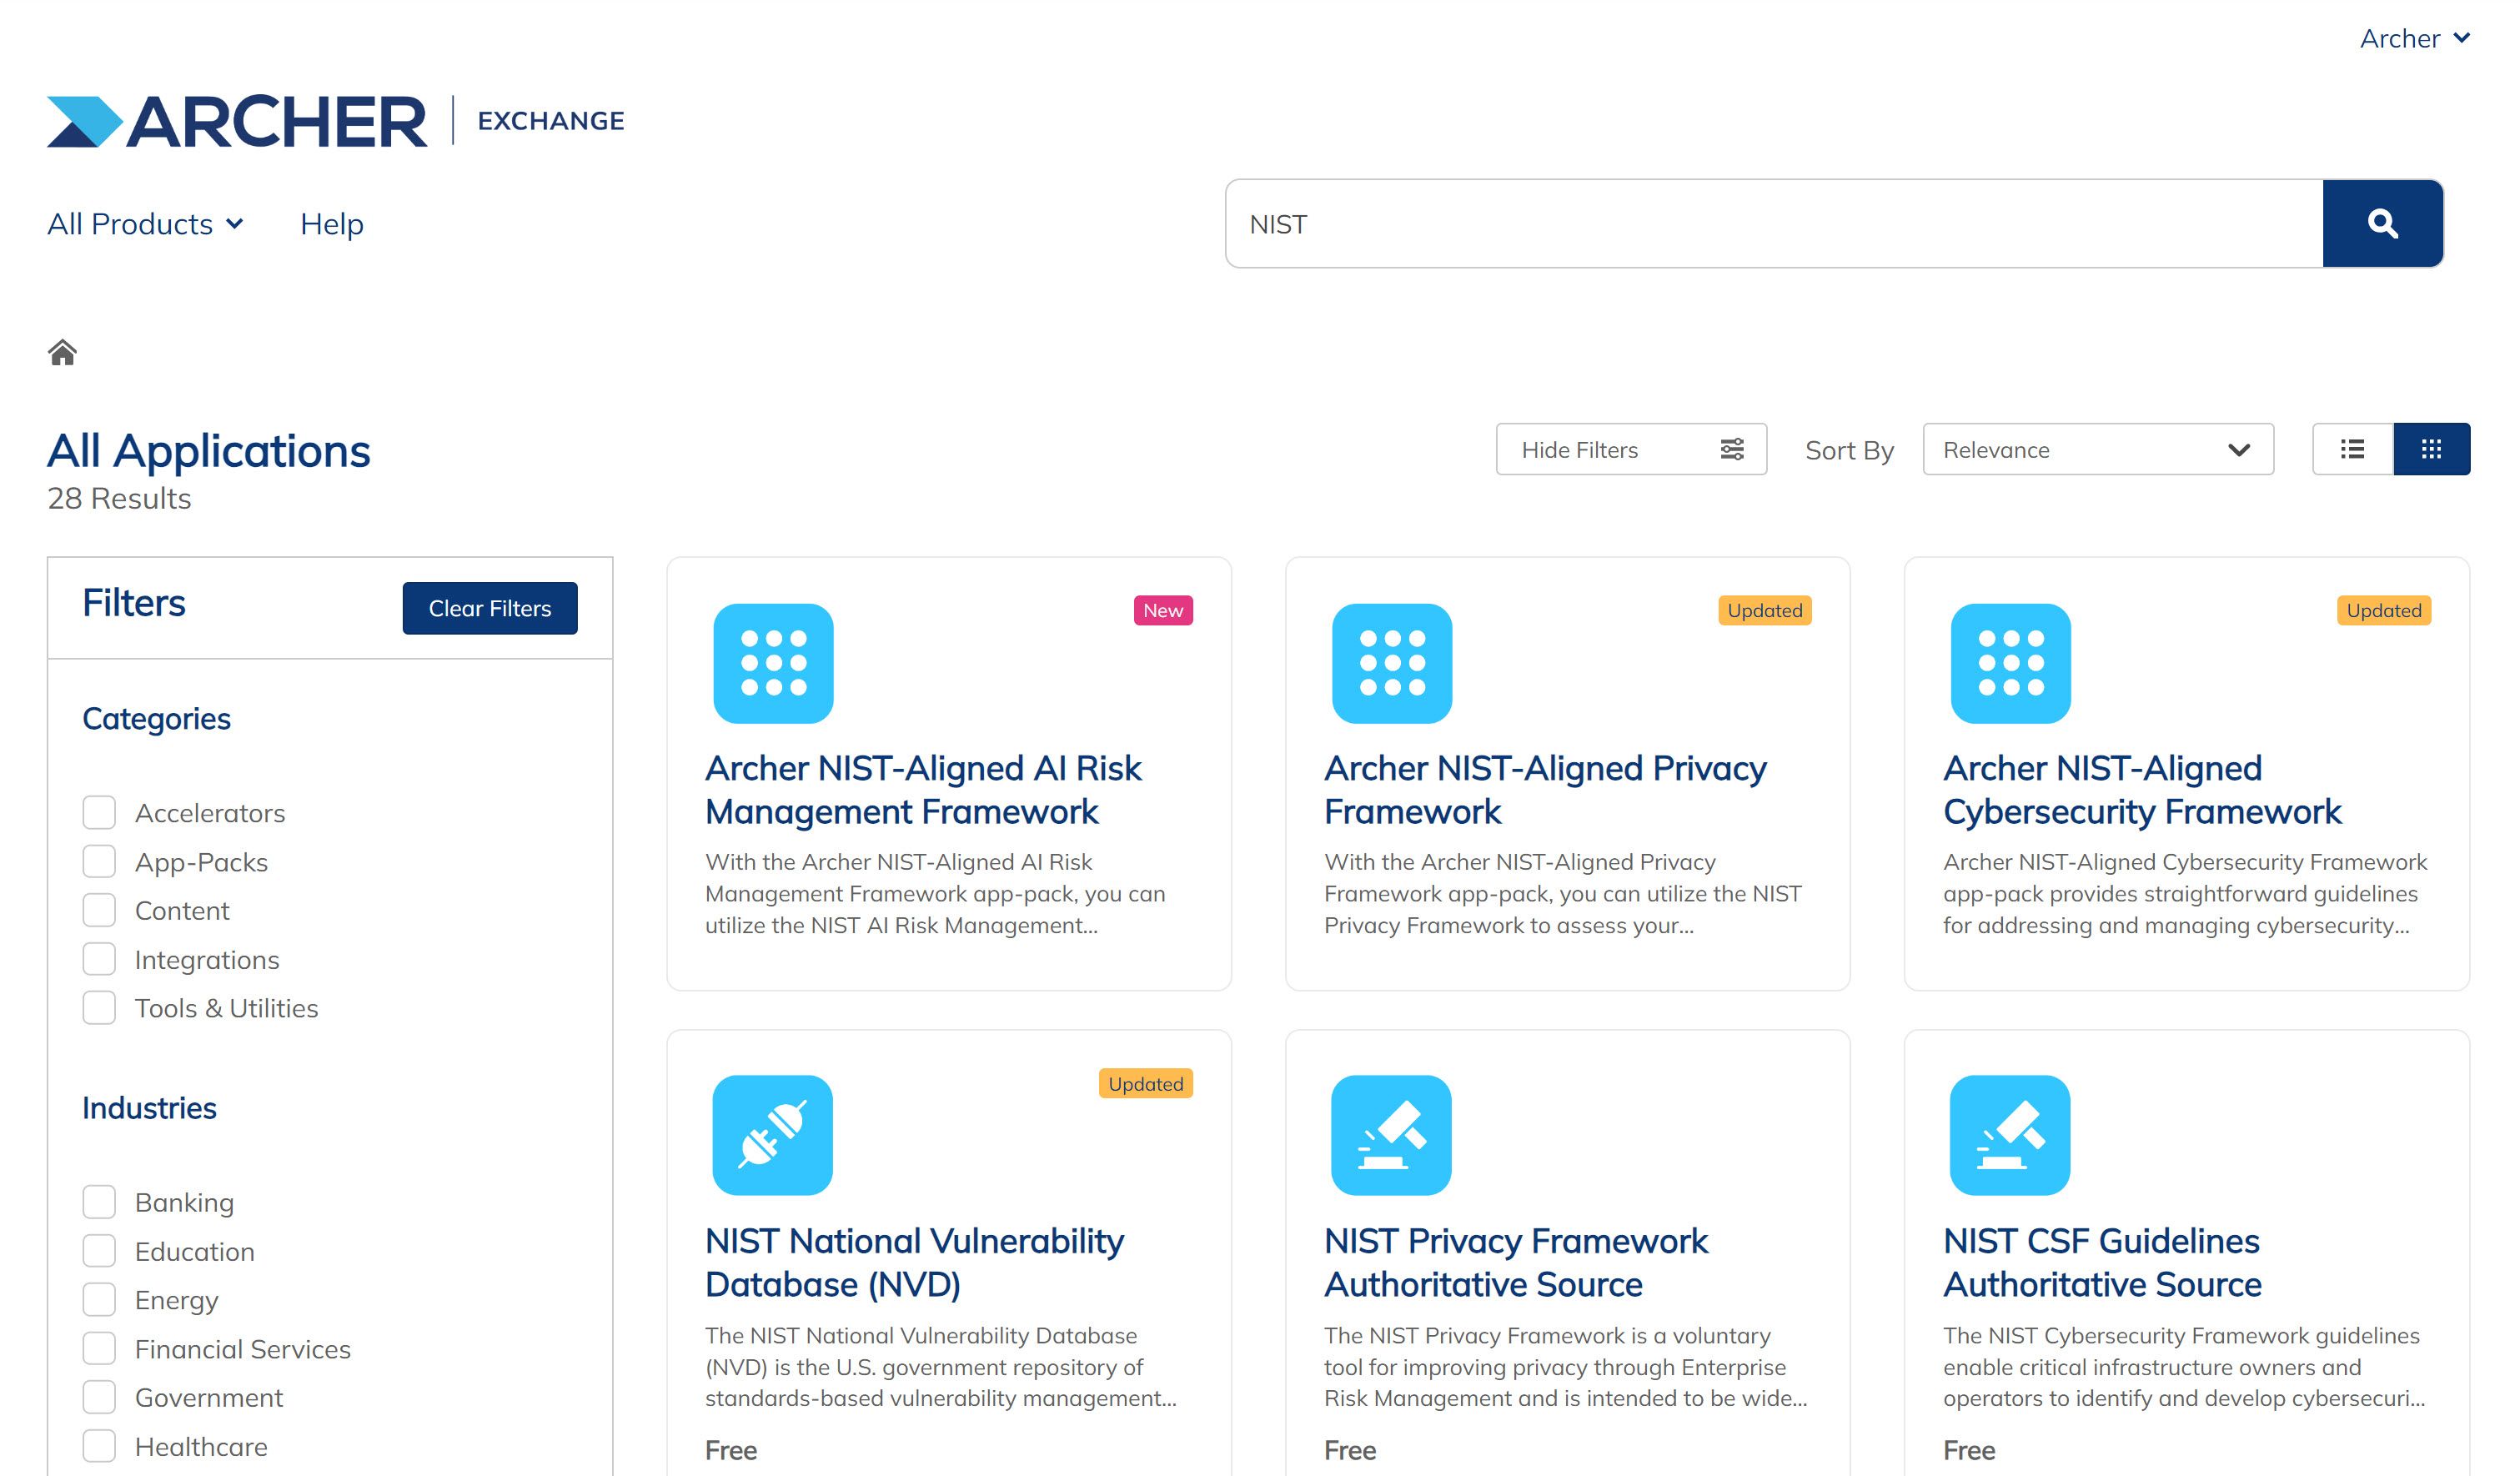Click the Archer Exchange logo

tap(335, 121)
